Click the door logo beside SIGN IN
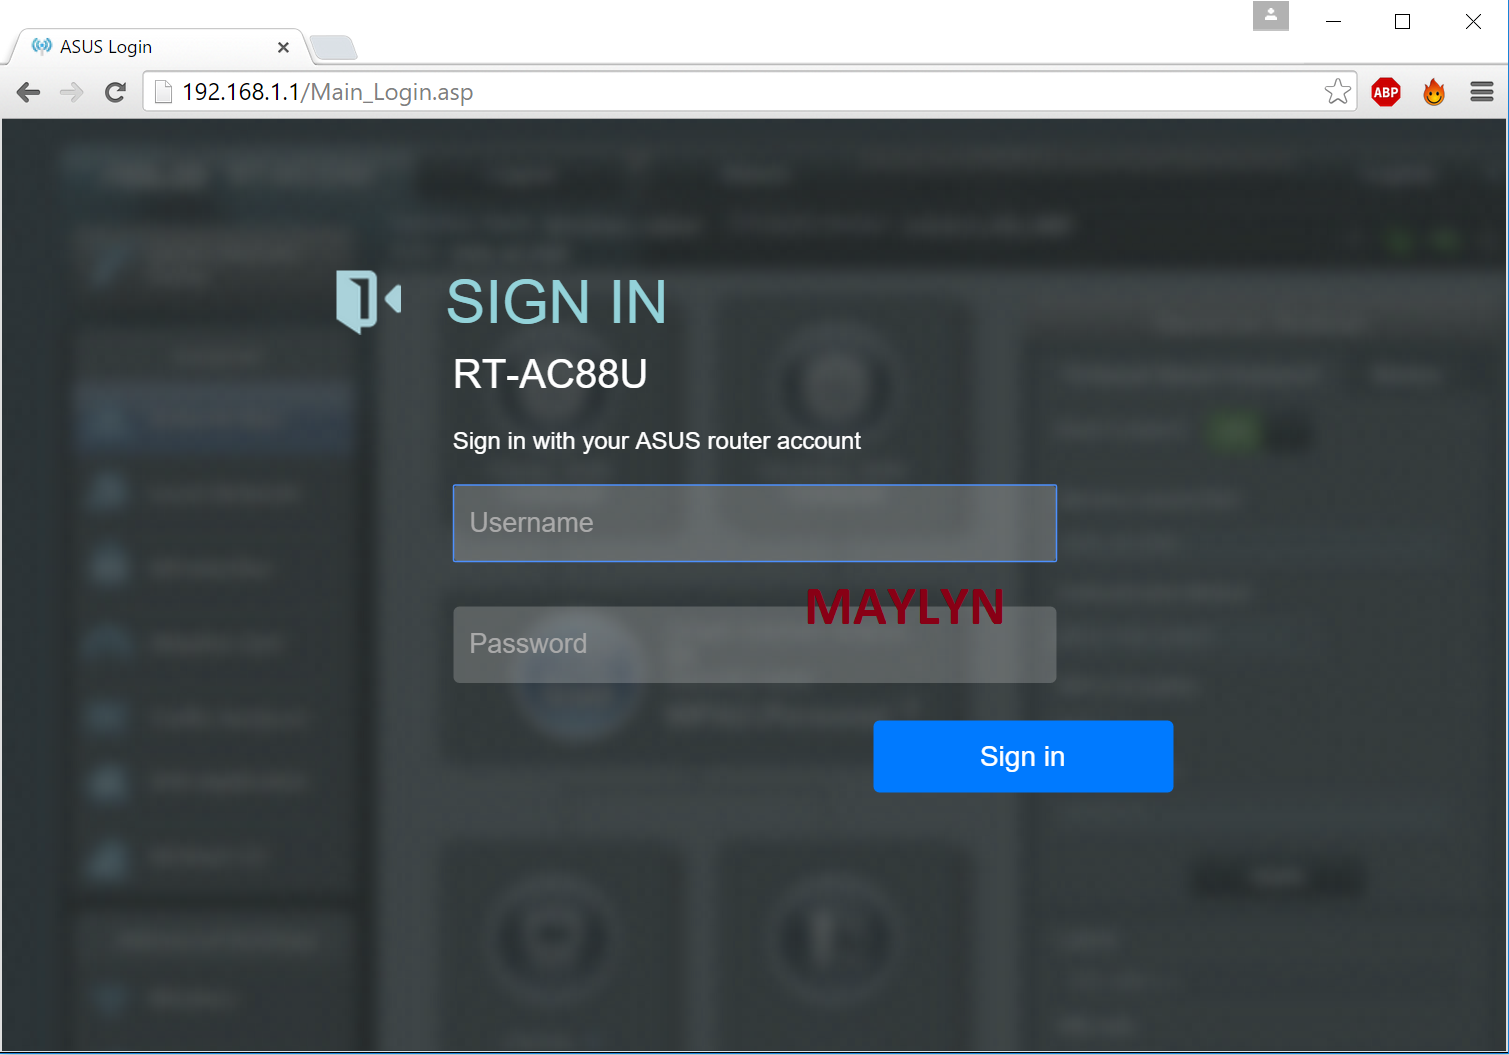This screenshot has width=1509, height=1055. coord(367,300)
